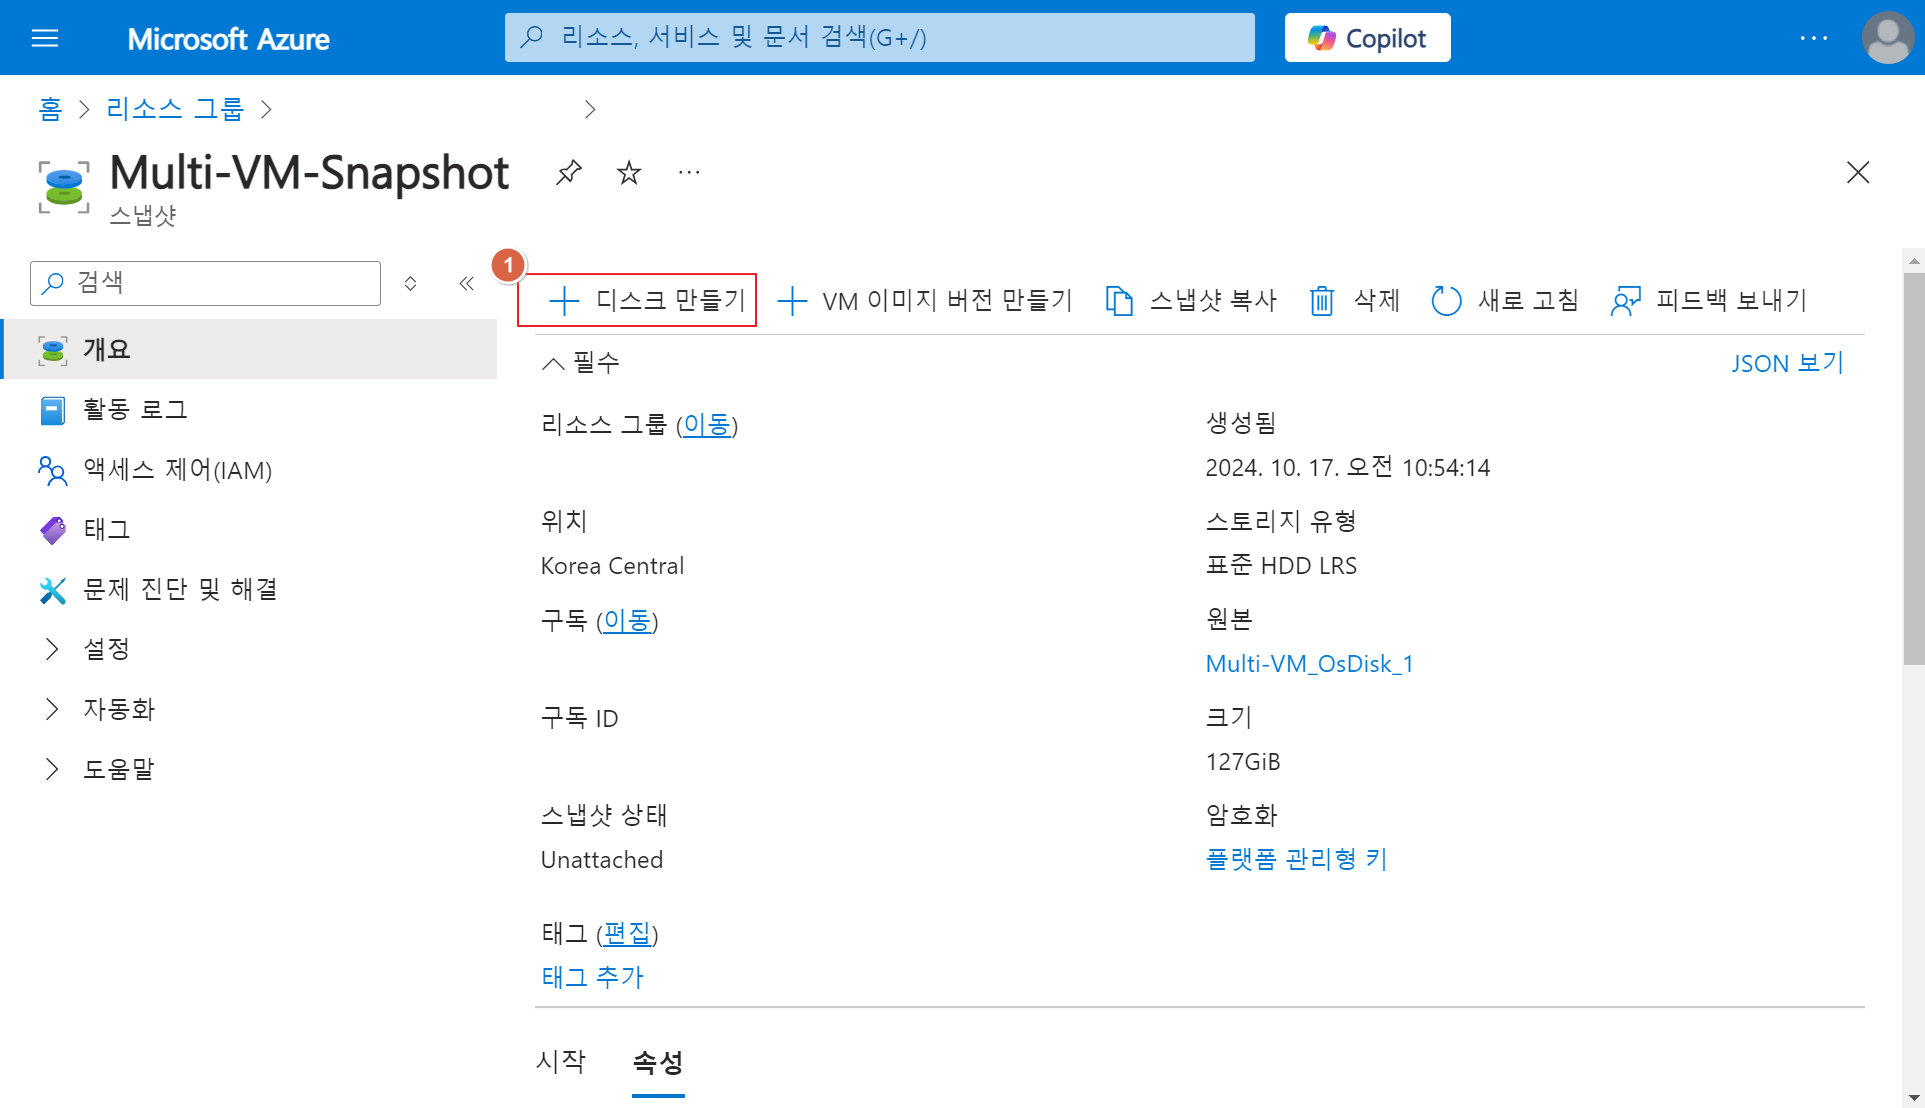
Task: Switch to the 시작 tab
Action: [561, 1061]
